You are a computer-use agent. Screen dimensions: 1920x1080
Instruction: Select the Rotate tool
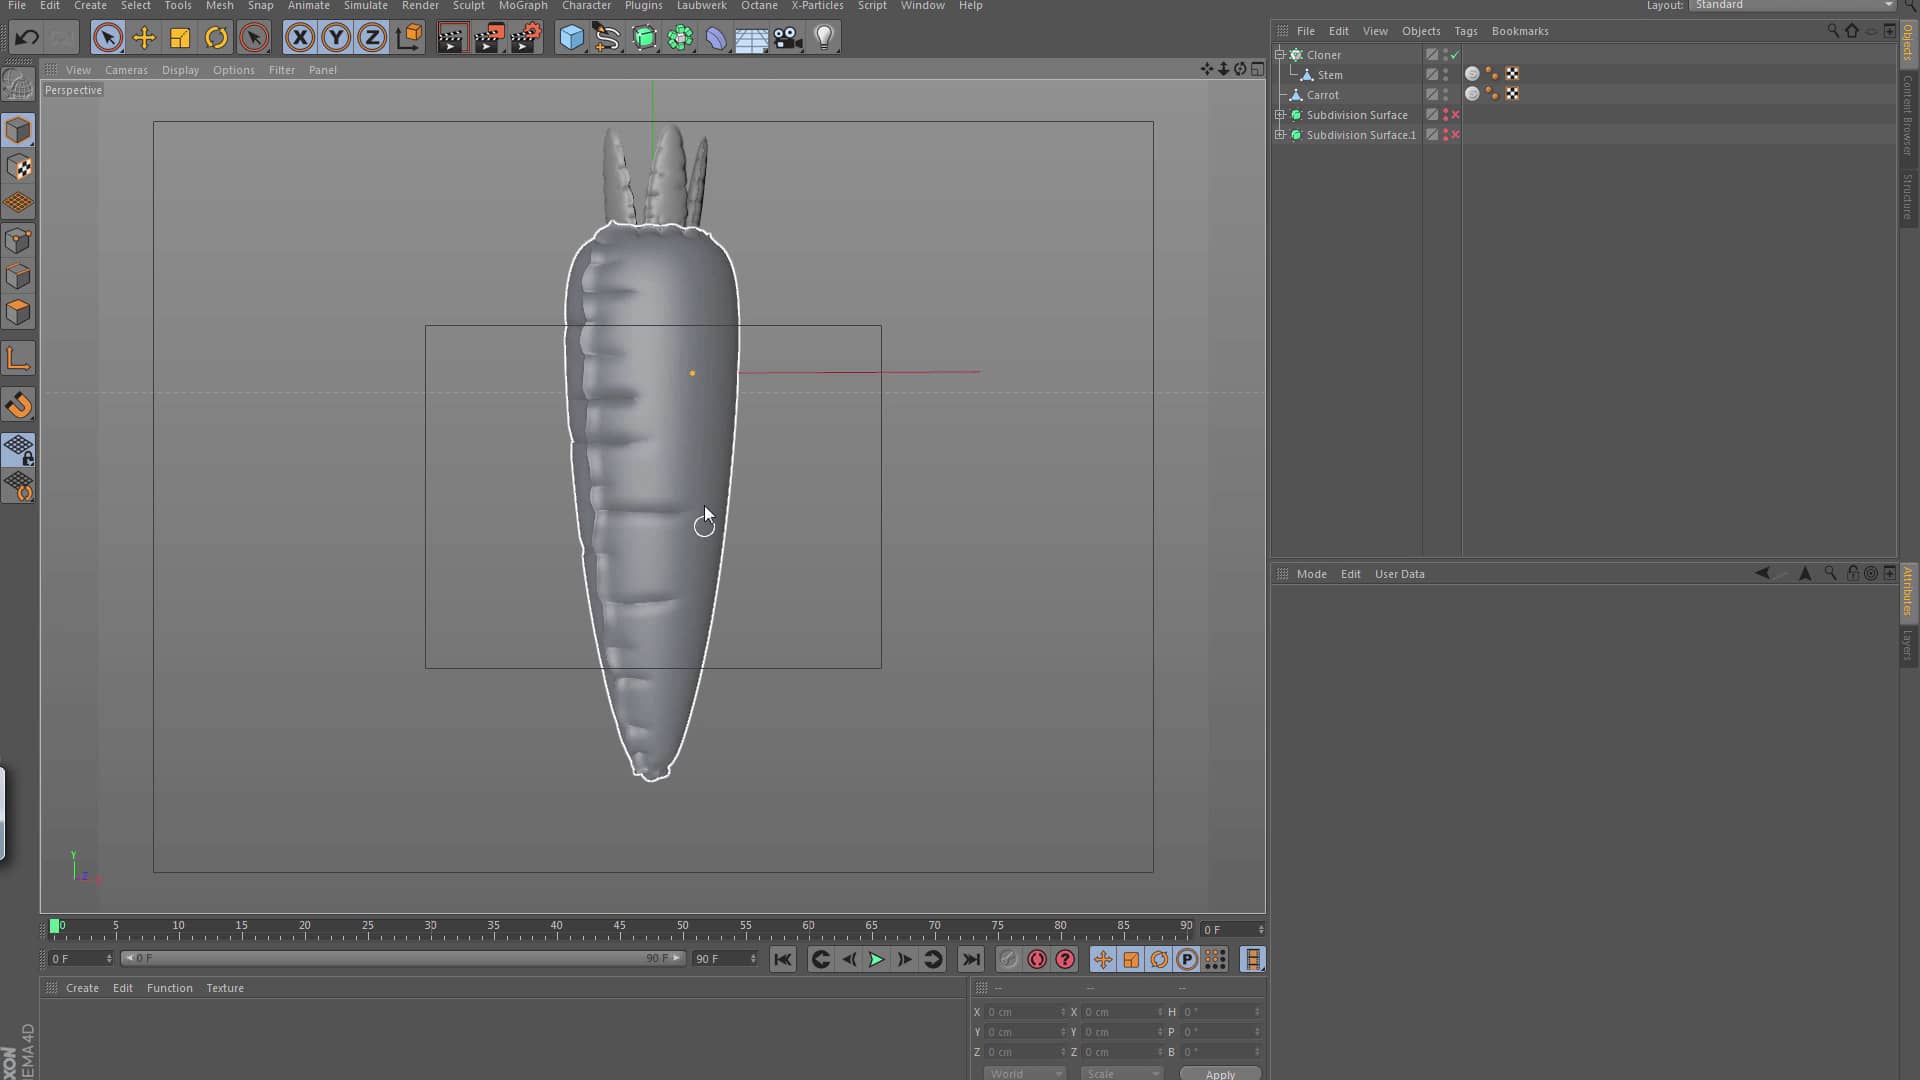point(216,37)
